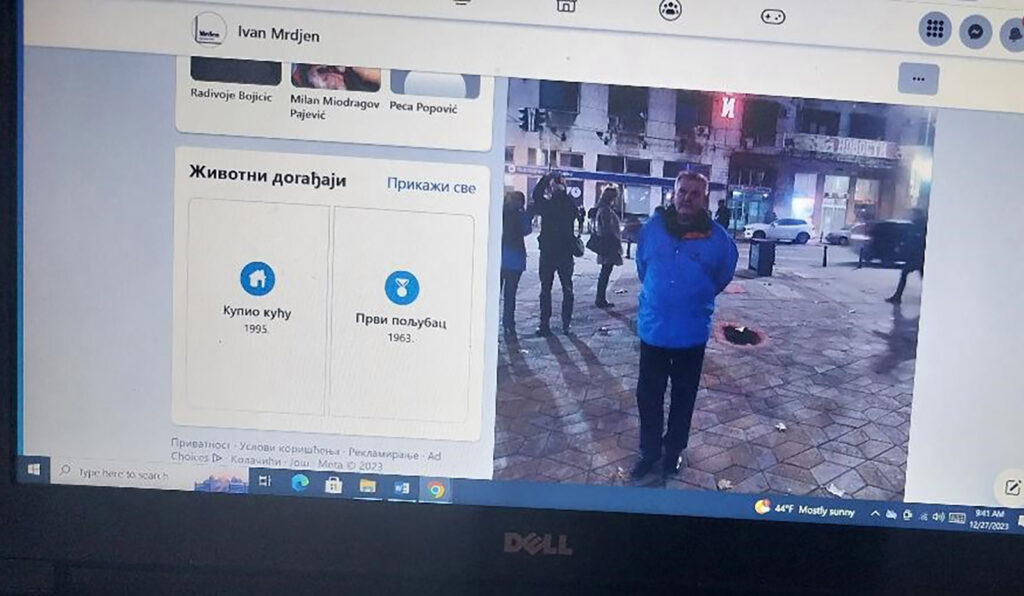The height and width of the screenshot is (596, 1024).
Task: Open the three-dots post options menu
Action: point(918,79)
